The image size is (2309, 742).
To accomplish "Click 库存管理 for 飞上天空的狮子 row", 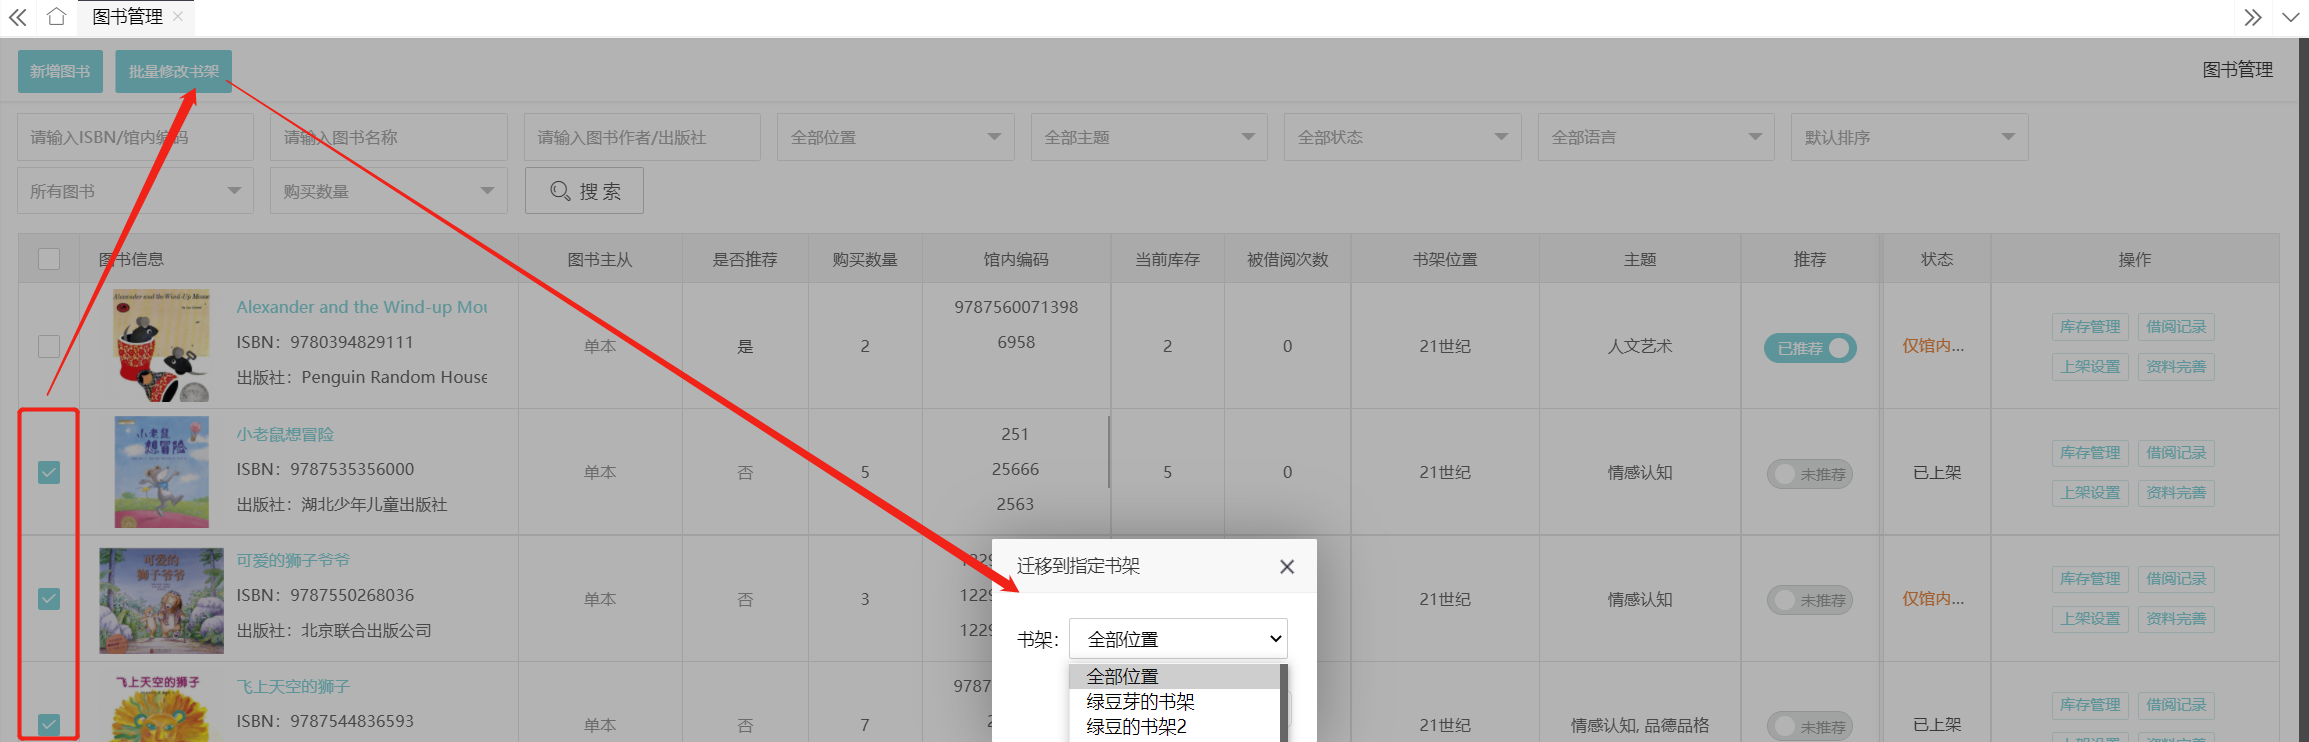I will [2090, 705].
